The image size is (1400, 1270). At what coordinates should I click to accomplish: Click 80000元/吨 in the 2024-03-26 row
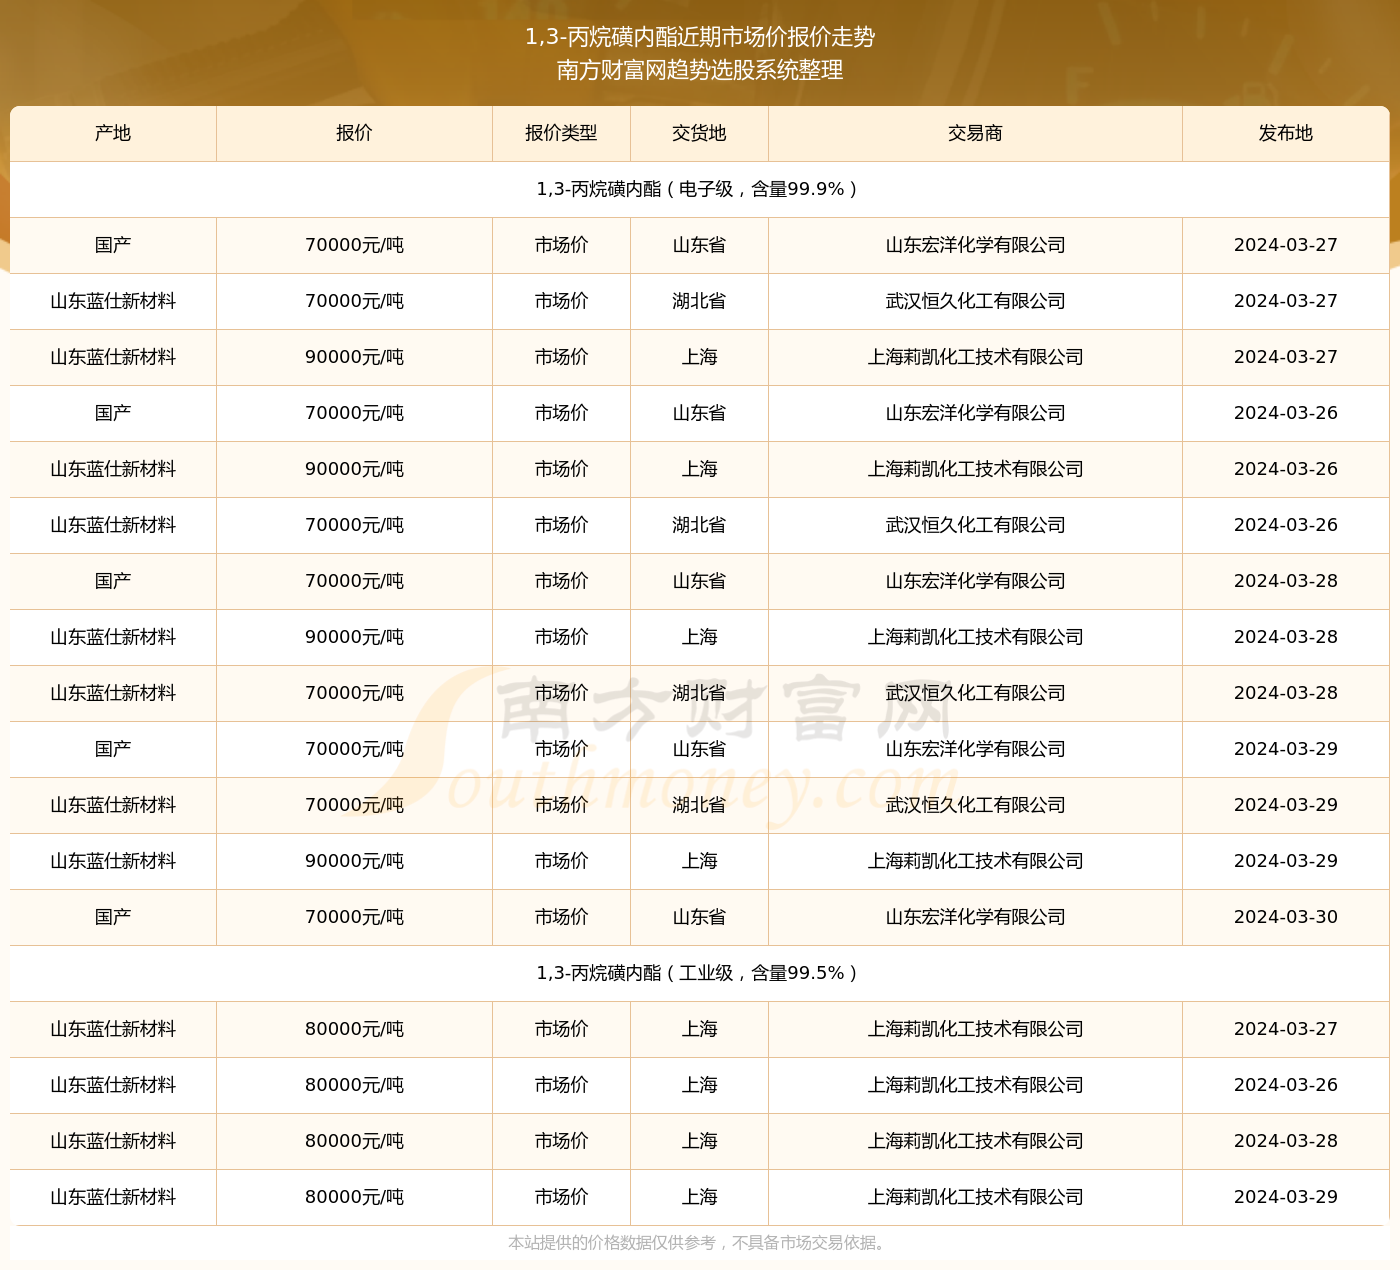click(x=354, y=1085)
